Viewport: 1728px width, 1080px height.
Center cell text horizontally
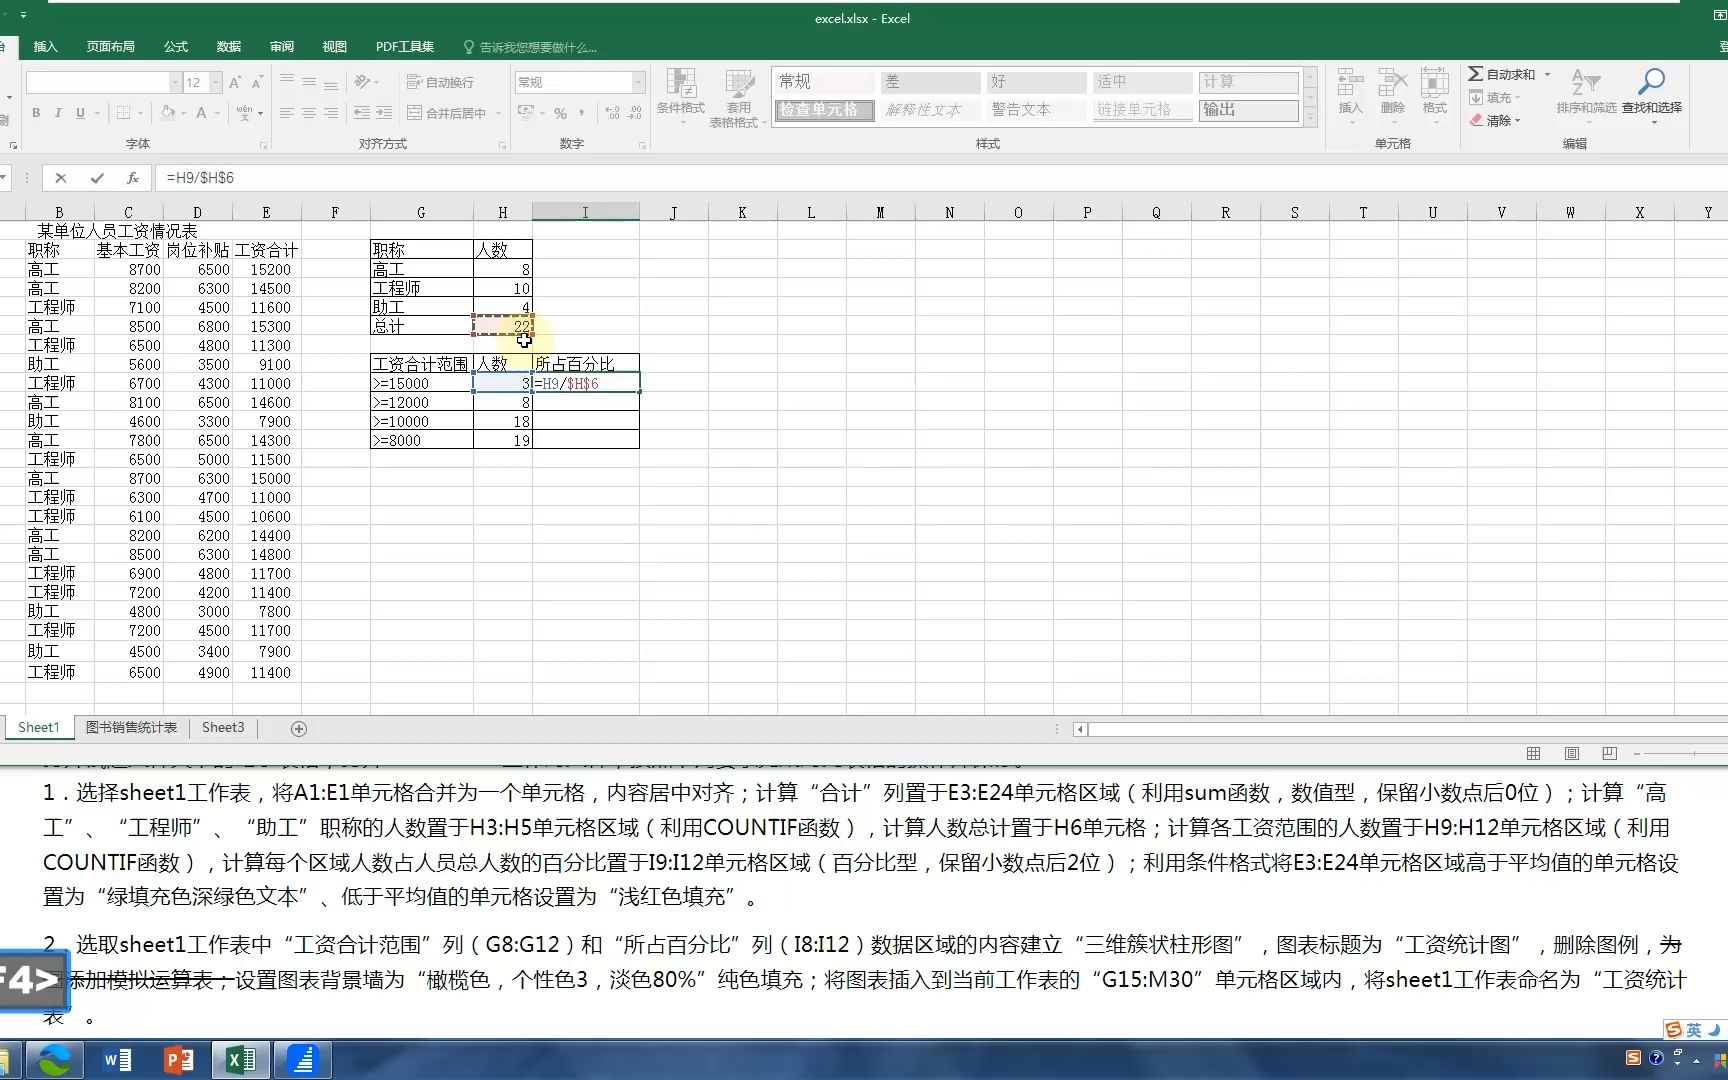(309, 113)
